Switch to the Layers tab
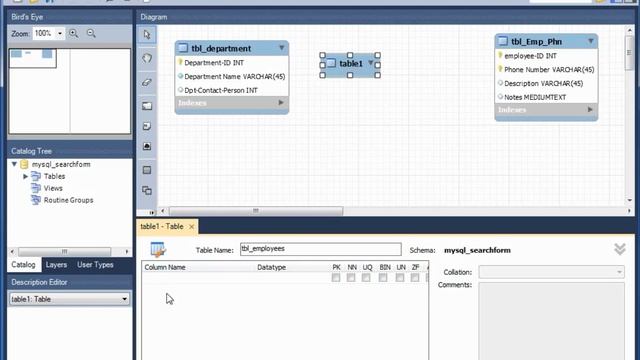 56,265
